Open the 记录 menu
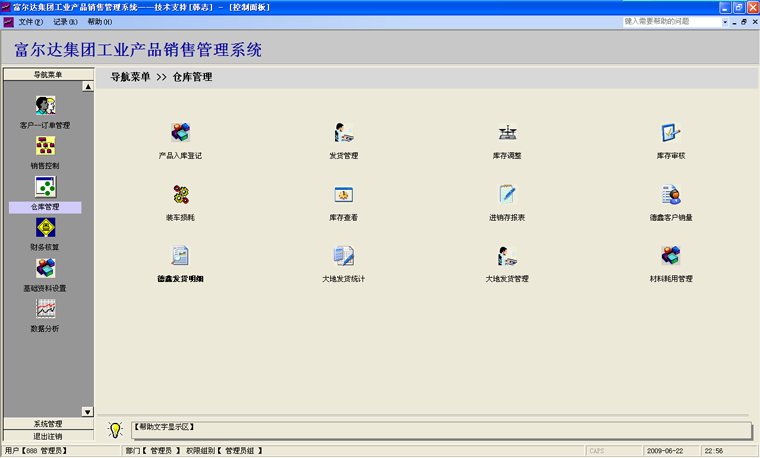 65,22
